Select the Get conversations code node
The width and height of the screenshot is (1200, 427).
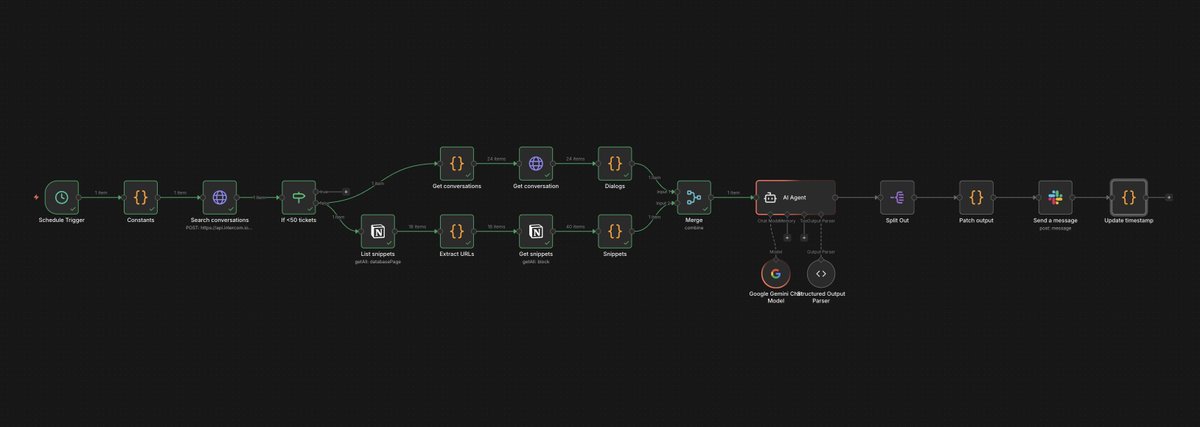(x=457, y=164)
